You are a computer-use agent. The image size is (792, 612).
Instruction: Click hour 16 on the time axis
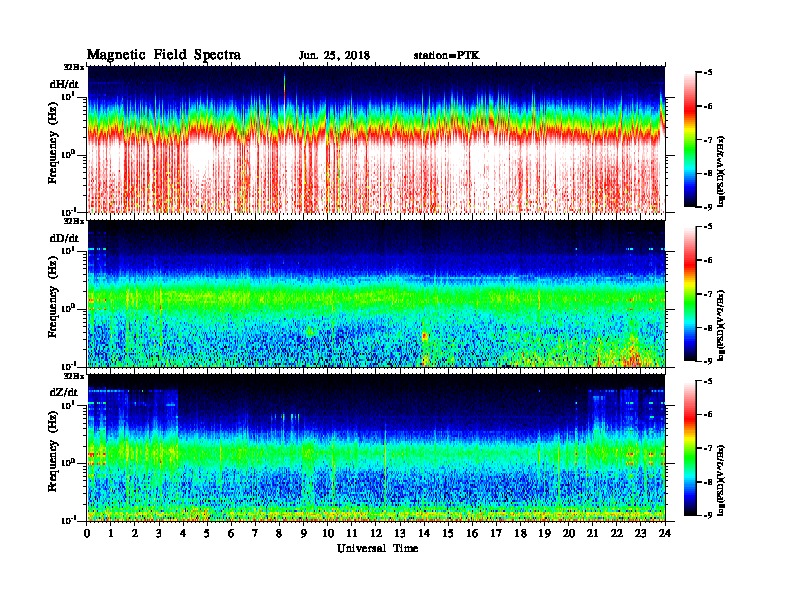coord(473,534)
